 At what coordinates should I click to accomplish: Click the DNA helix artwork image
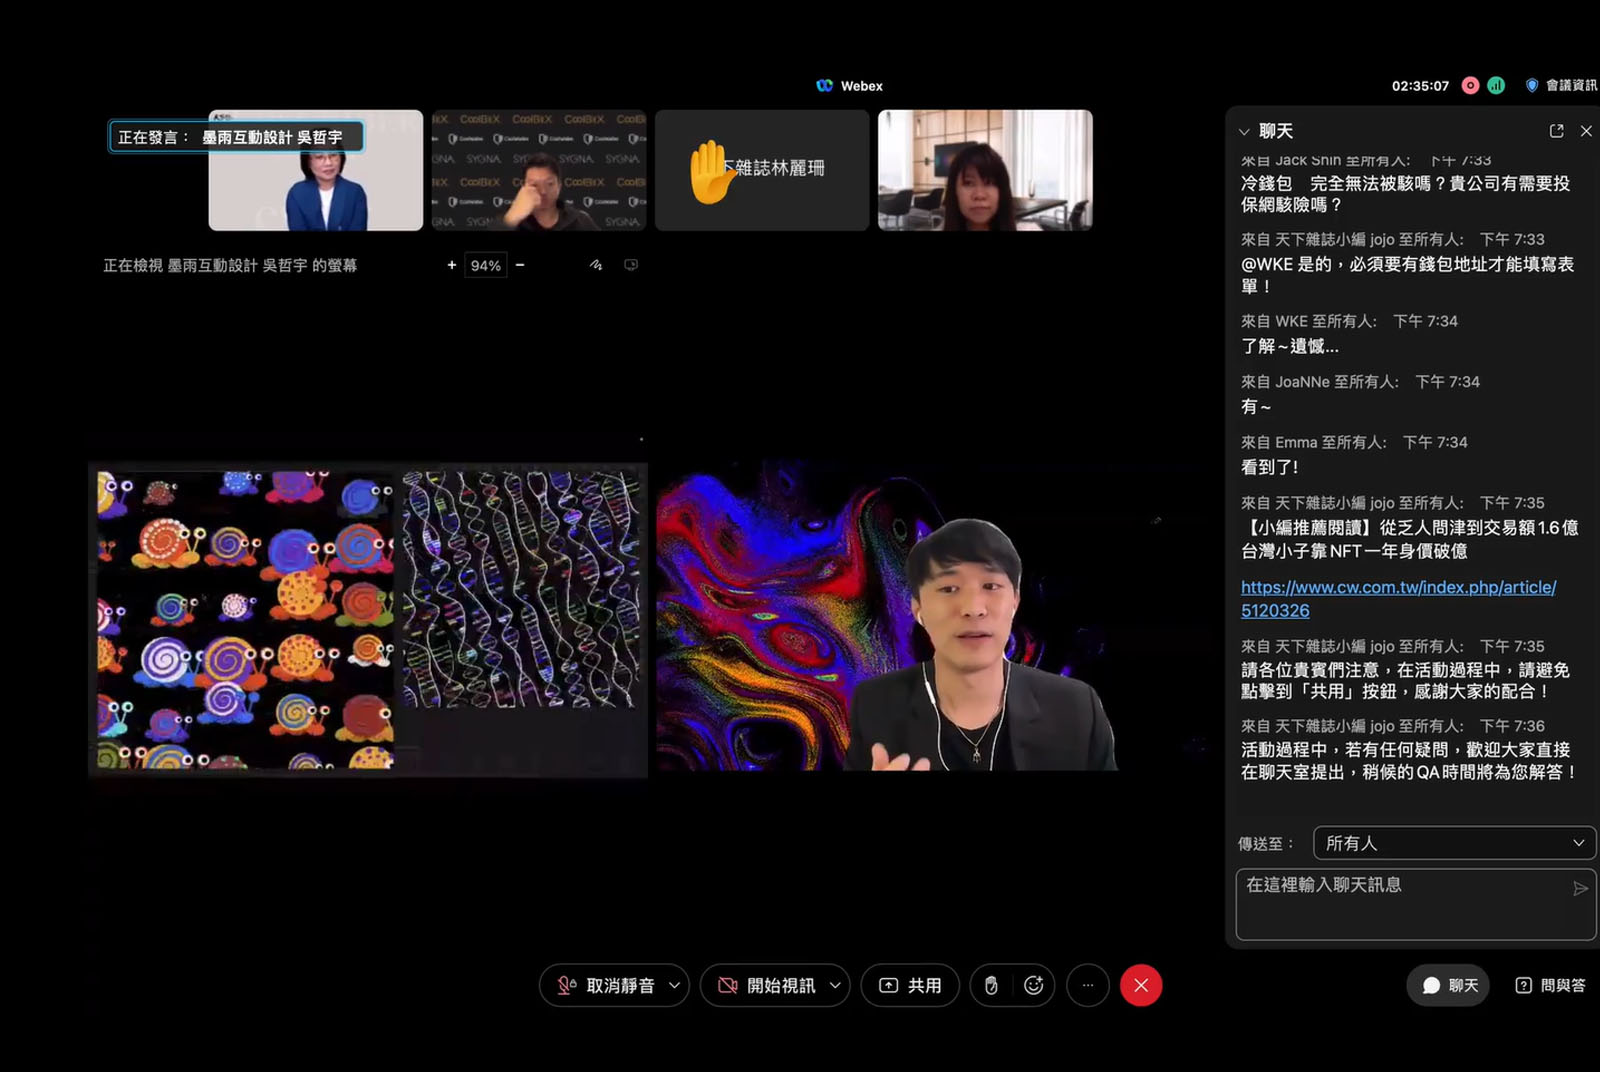click(x=521, y=590)
